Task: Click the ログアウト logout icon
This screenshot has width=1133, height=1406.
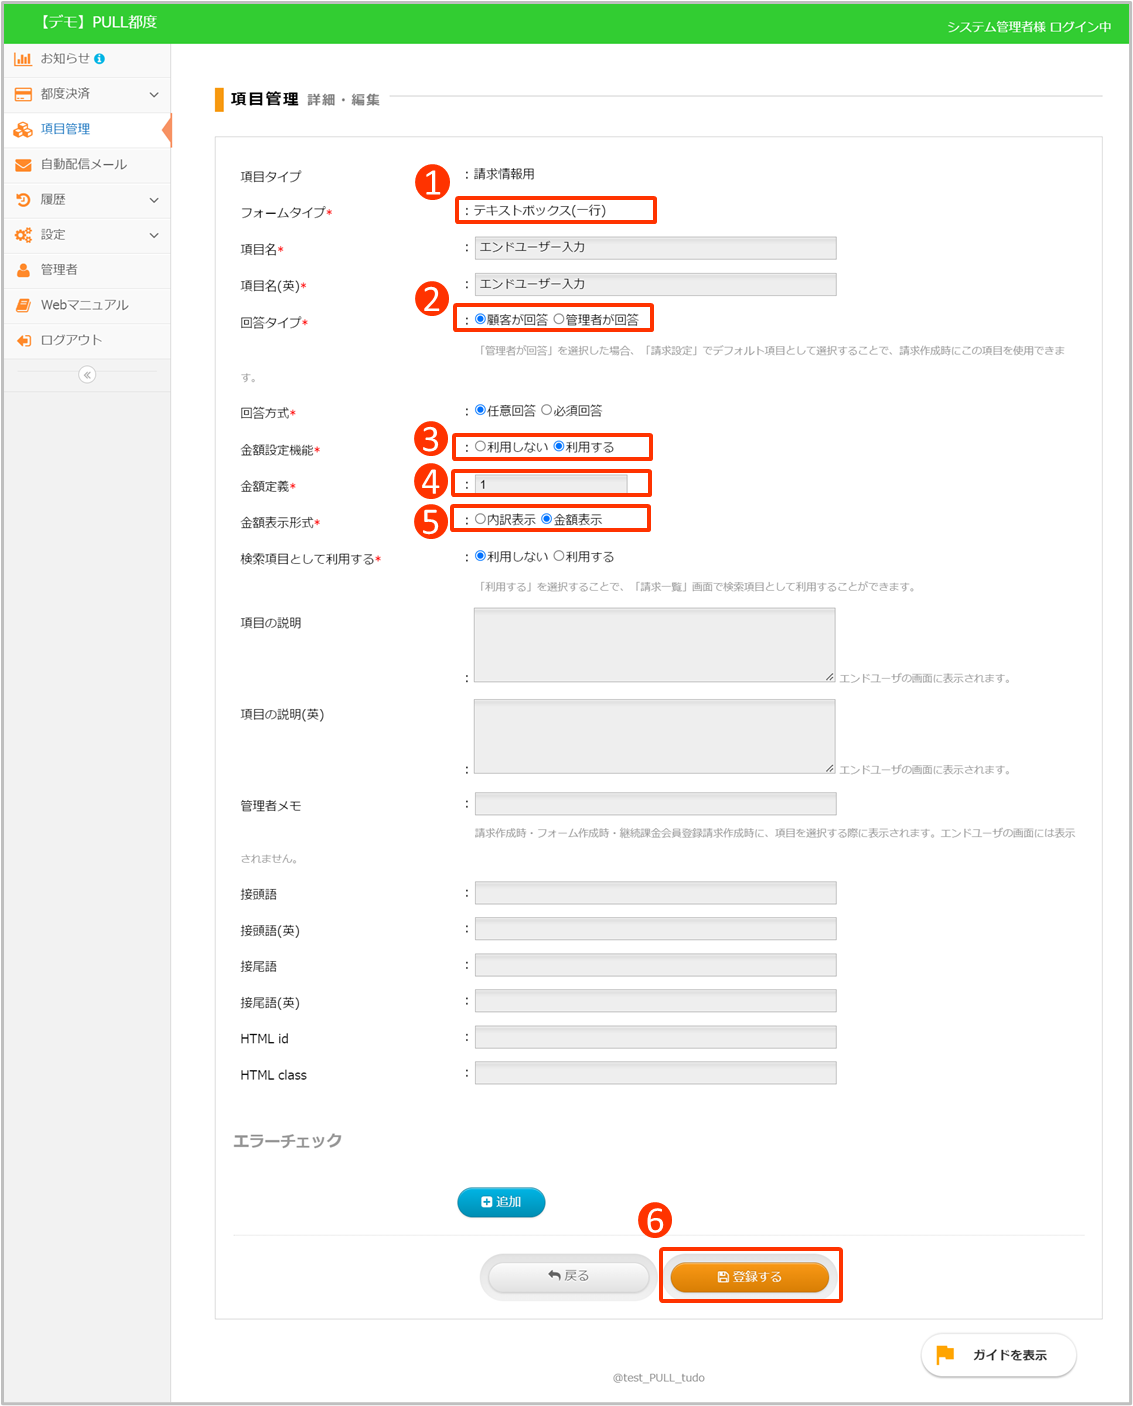Action: coord(23,341)
